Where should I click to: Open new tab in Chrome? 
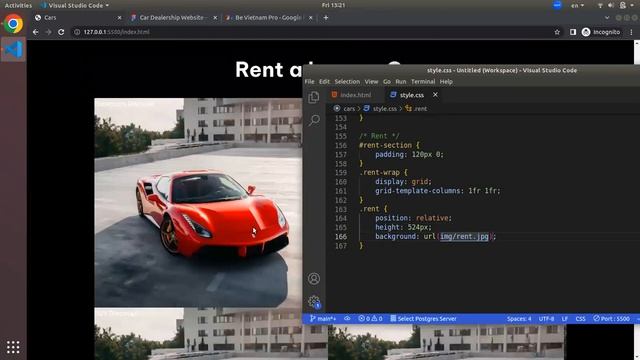326,18
